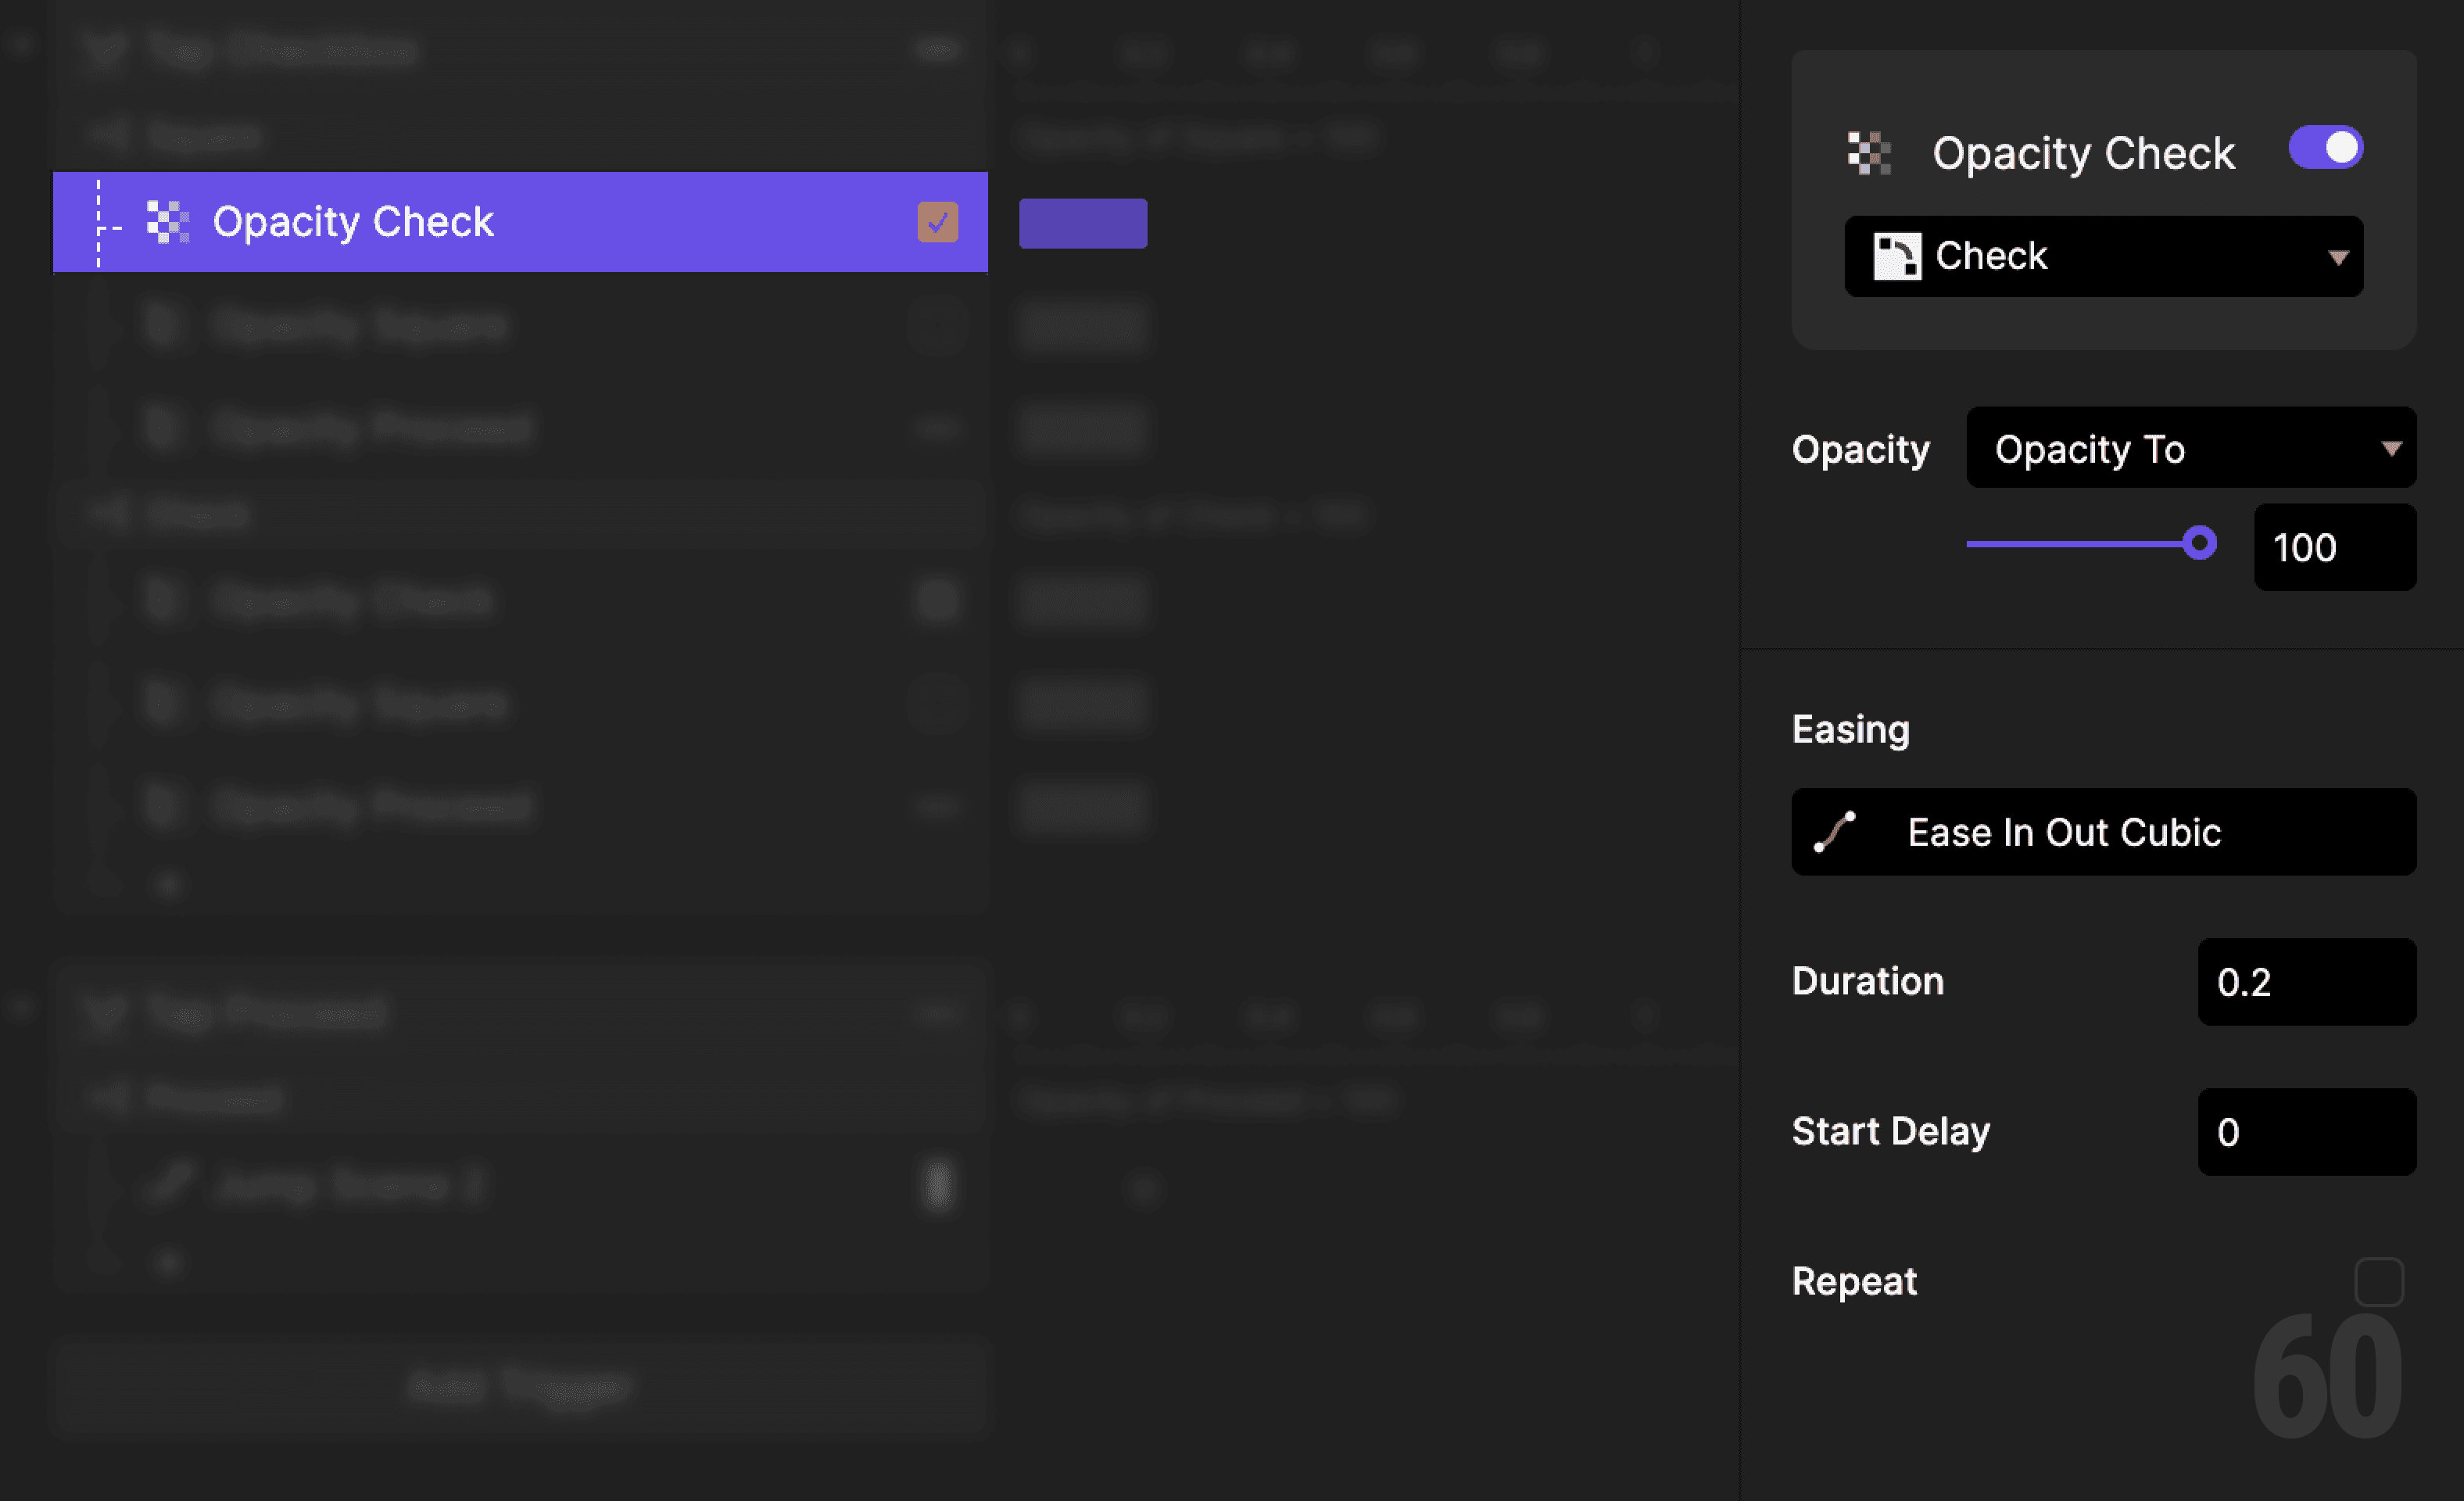The width and height of the screenshot is (2464, 1501).
Task: Click the opacity slider handle
Action: pyautogui.click(x=2199, y=543)
